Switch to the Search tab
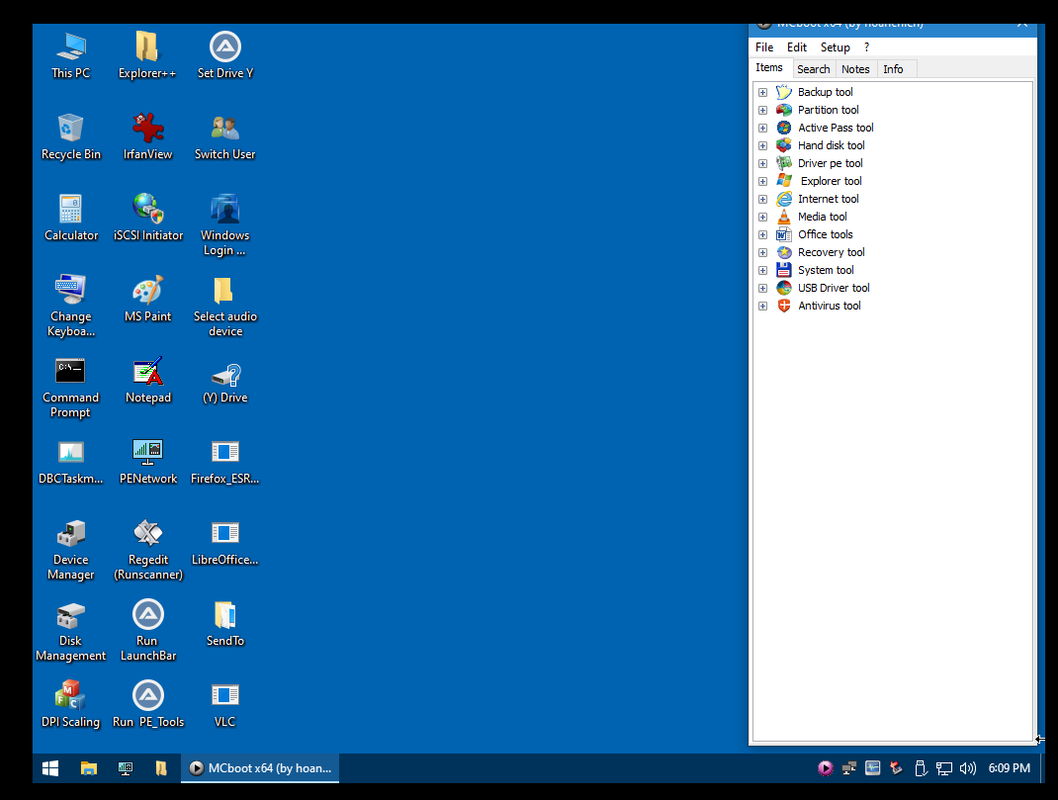Image resolution: width=1058 pixels, height=800 pixels. tap(813, 69)
